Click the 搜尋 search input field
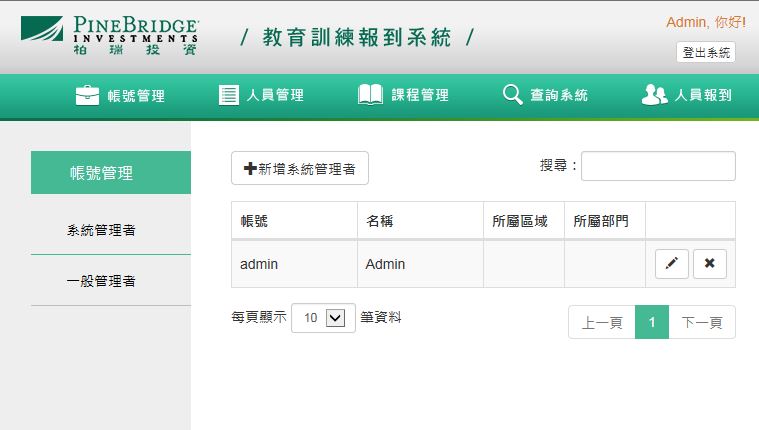The image size is (759, 430). pos(658,166)
